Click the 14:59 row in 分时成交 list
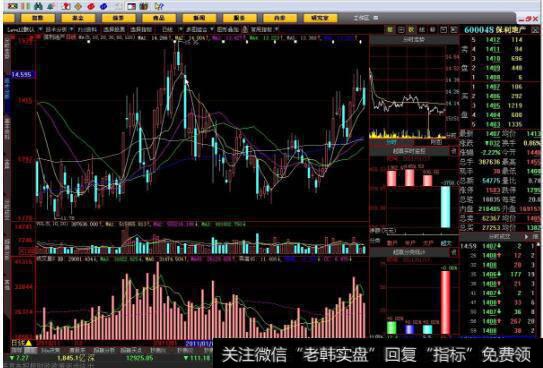 [x=500, y=246]
